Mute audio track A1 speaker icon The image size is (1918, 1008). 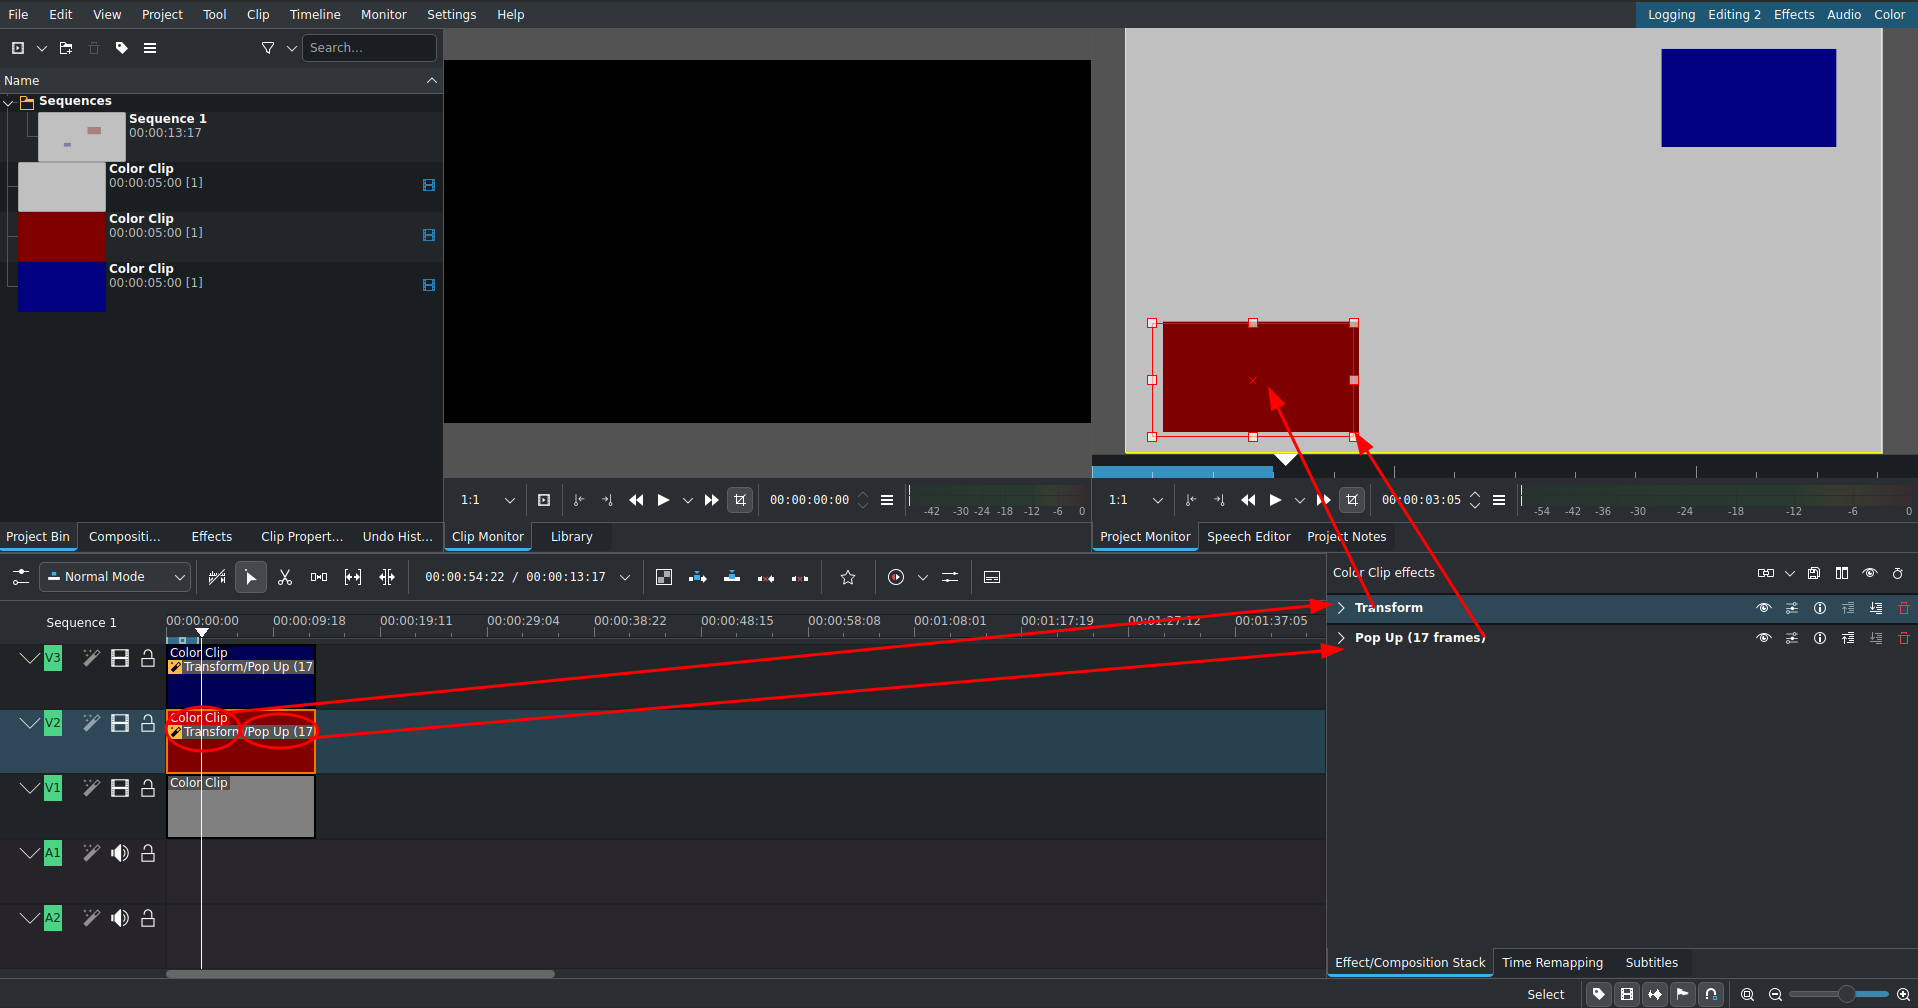click(120, 853)
